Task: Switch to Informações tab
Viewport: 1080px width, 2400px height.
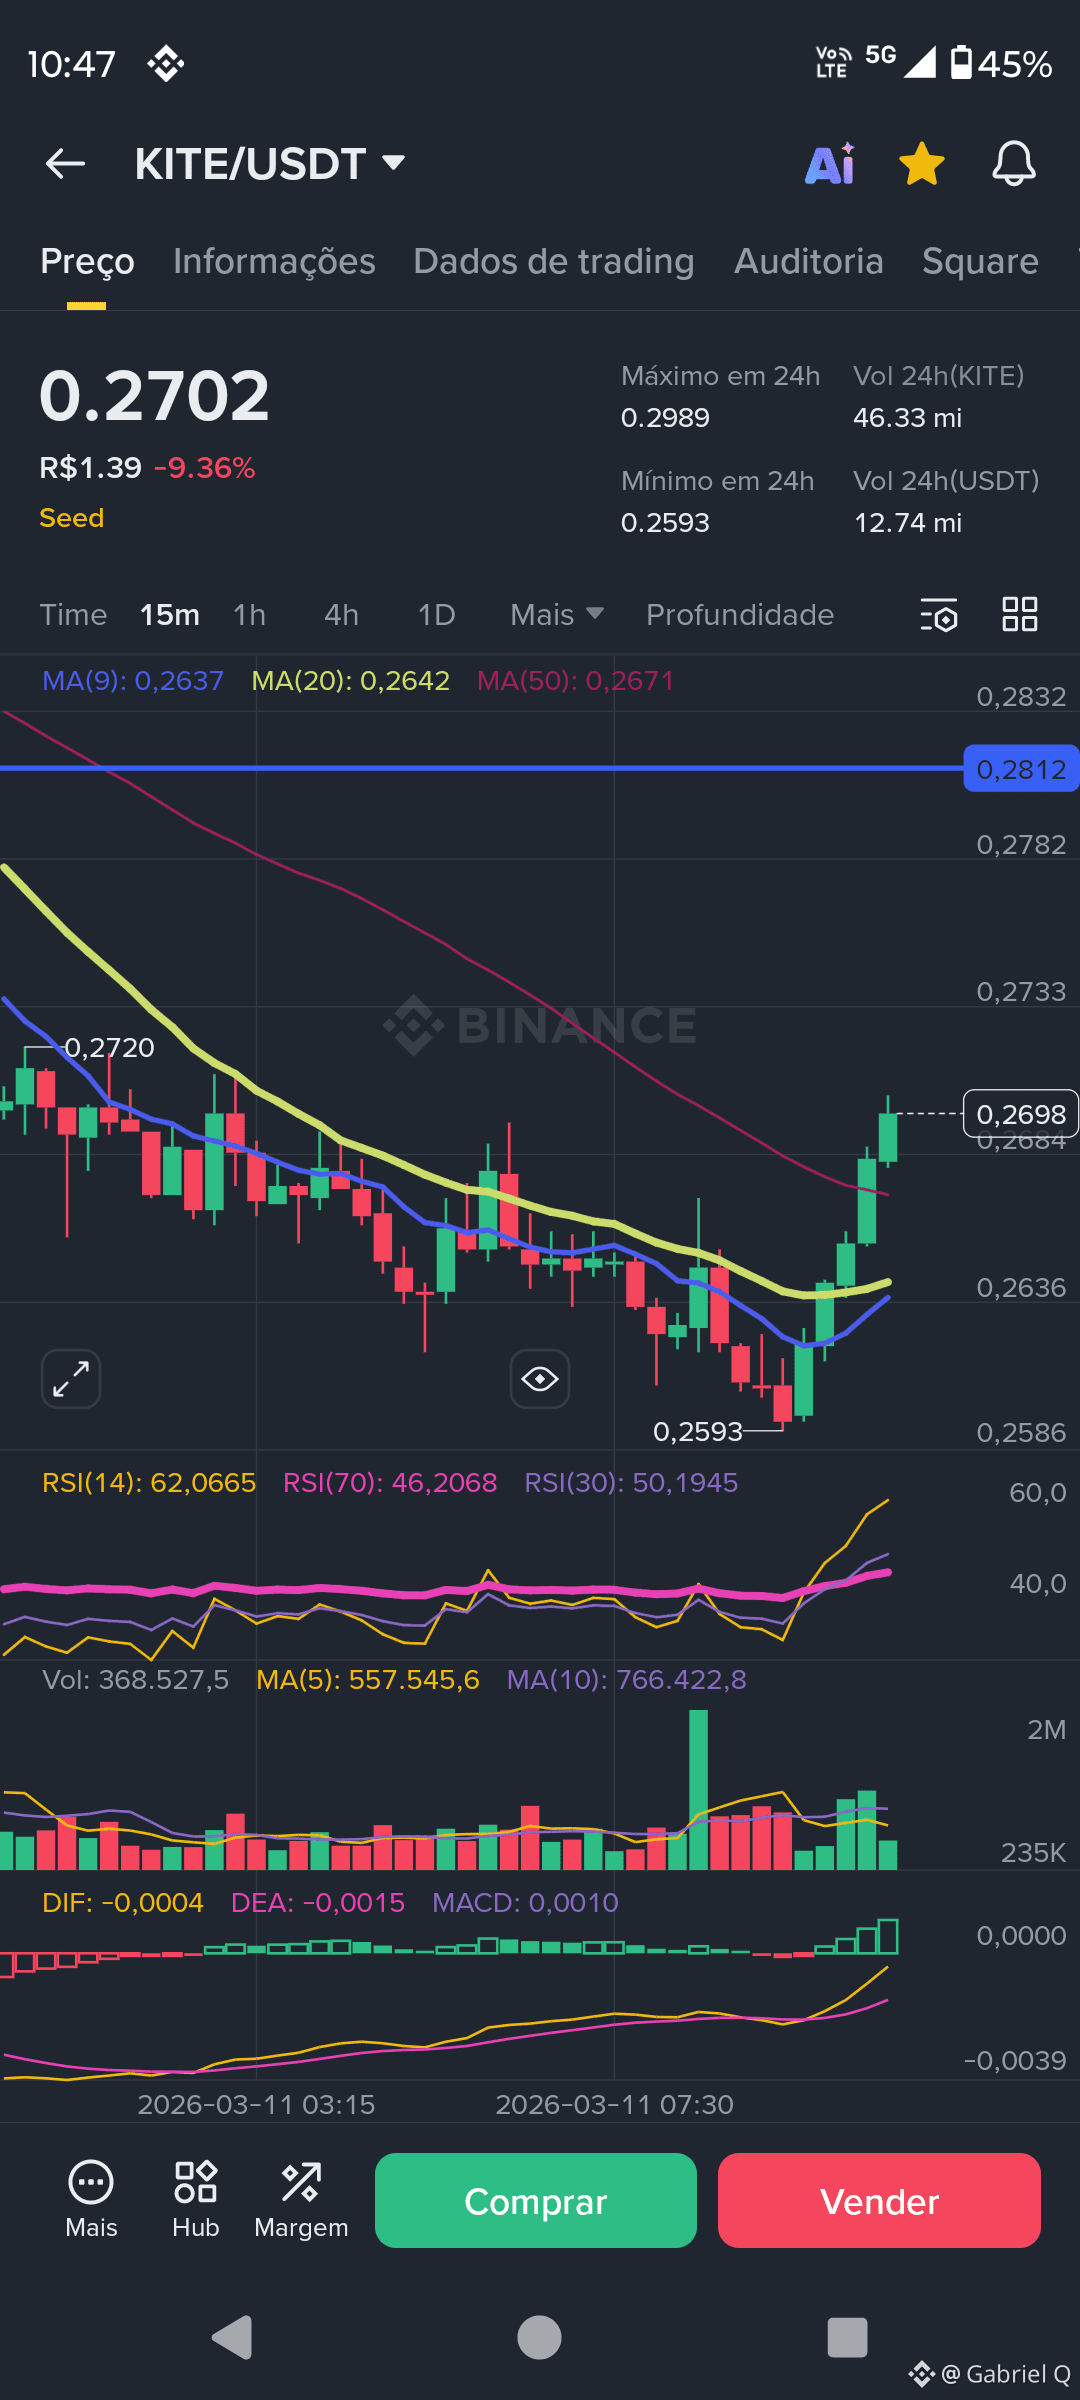Action: (274, 261)
